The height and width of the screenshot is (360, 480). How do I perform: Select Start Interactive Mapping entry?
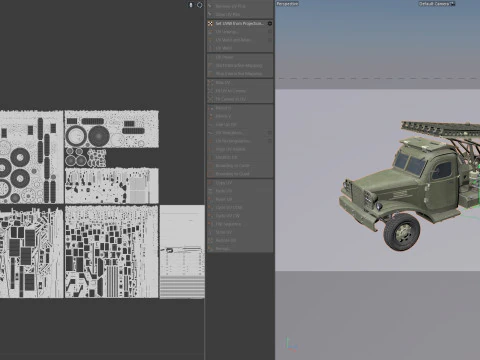pos(239,66)
